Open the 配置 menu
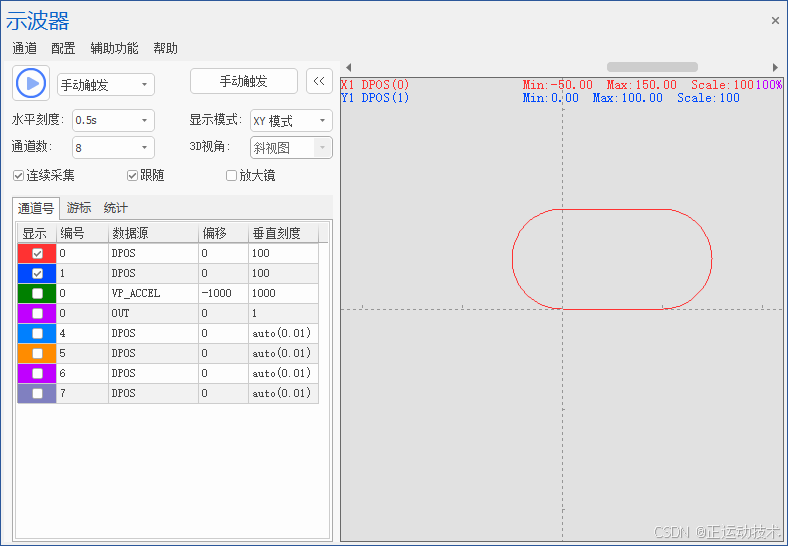The image size is (788, 546). click(x=63, y=48)
